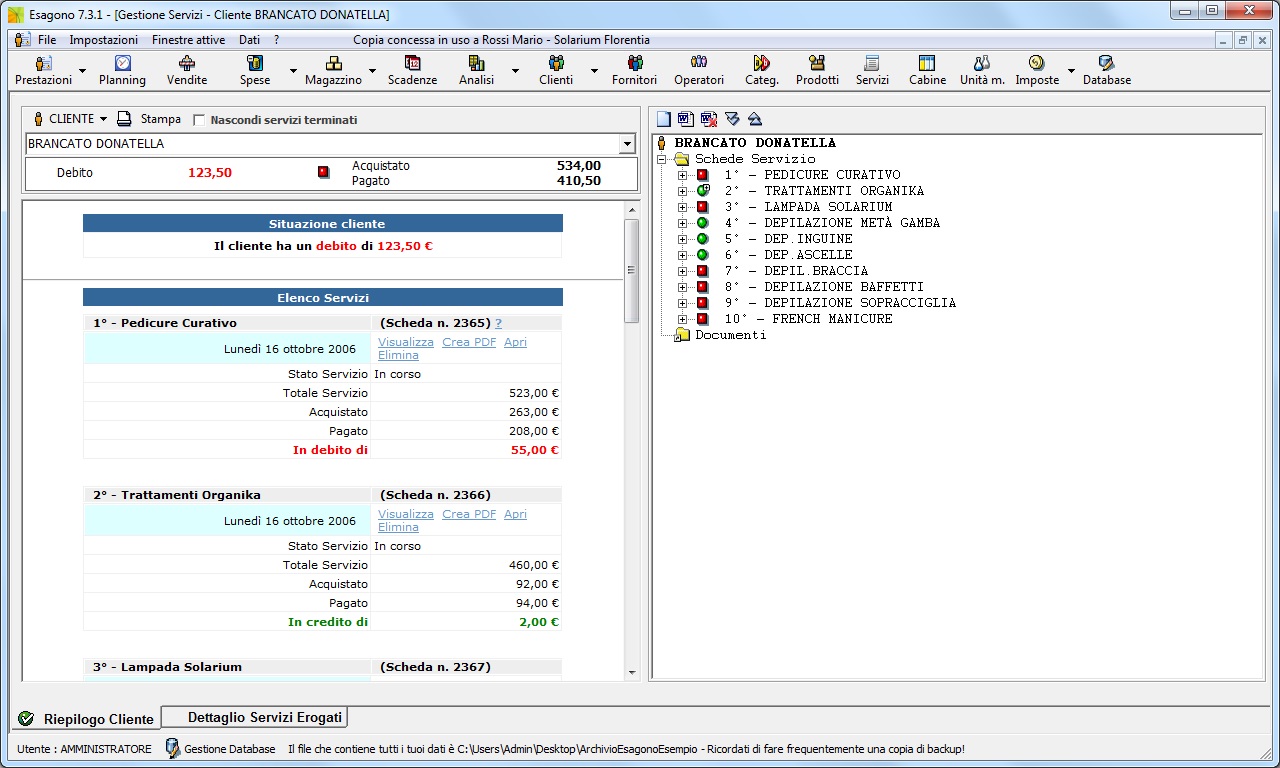
Task: Open the ? help menu
Action: click(x=276, y=40)
